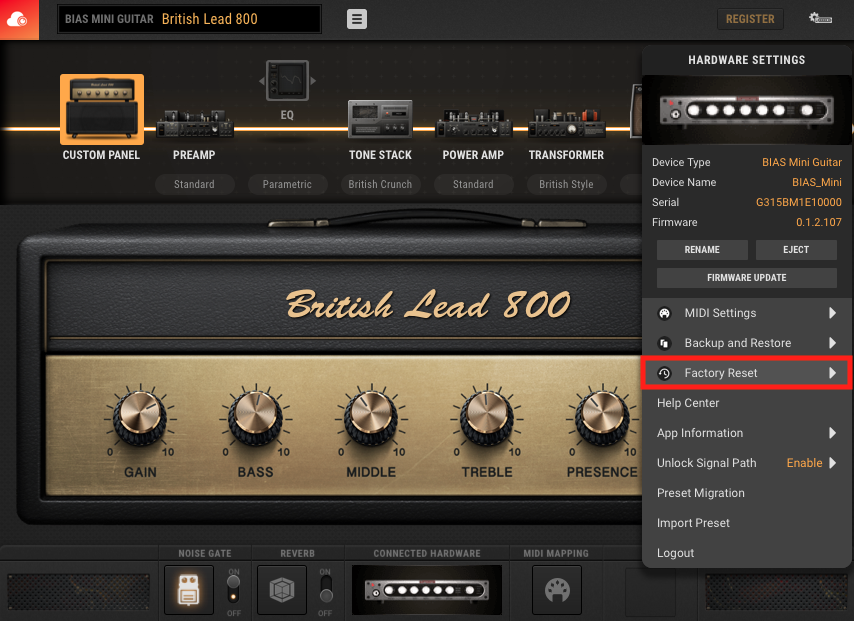The width and height of the screenshot is (854, 621).
Task: Select the Custom Panel amp icon
Action: tap(102, 109)
